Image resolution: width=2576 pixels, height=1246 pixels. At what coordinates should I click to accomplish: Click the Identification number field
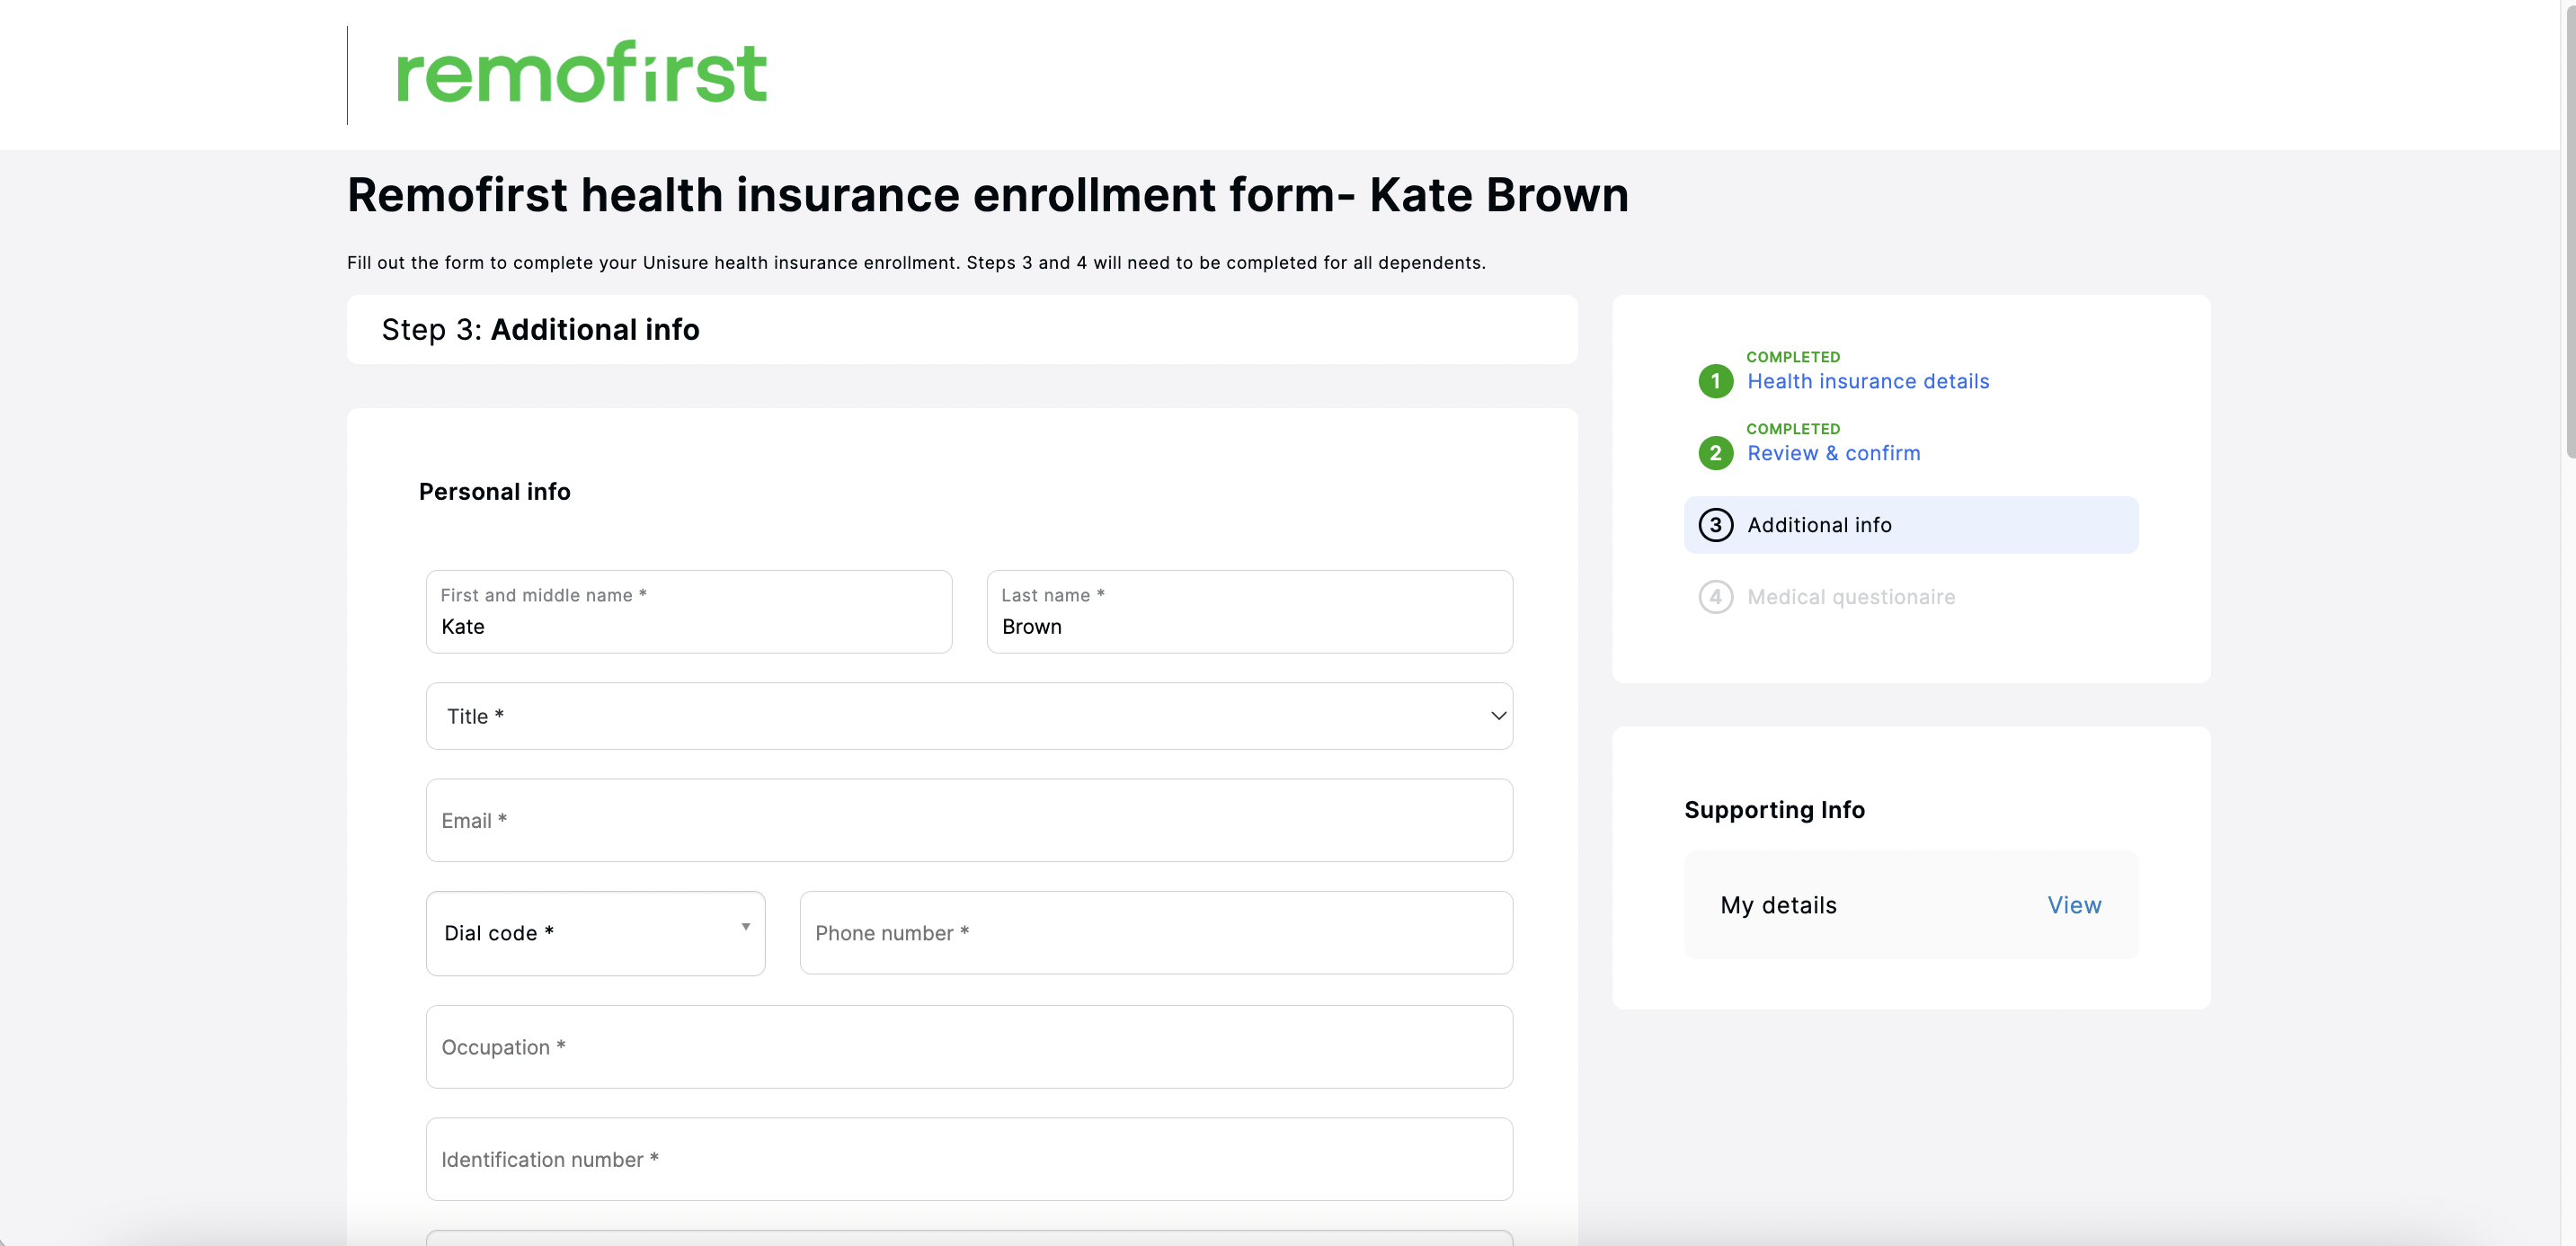click(969, 1160)
